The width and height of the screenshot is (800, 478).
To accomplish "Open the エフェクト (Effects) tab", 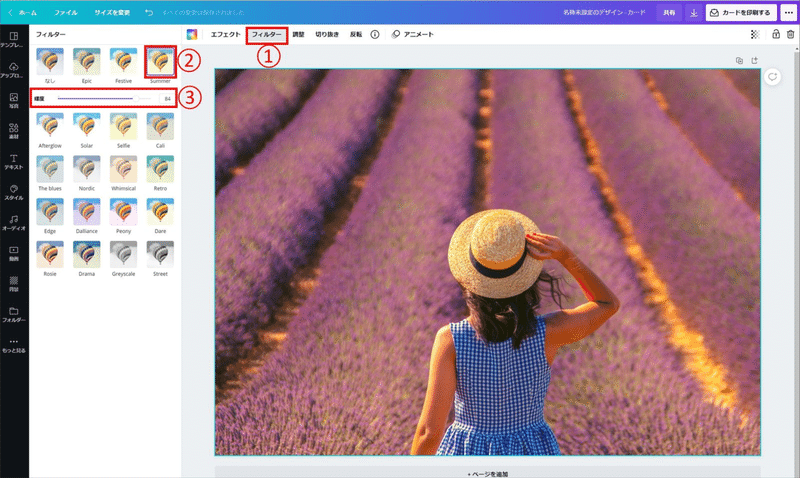I will click(x=226, y=34).
